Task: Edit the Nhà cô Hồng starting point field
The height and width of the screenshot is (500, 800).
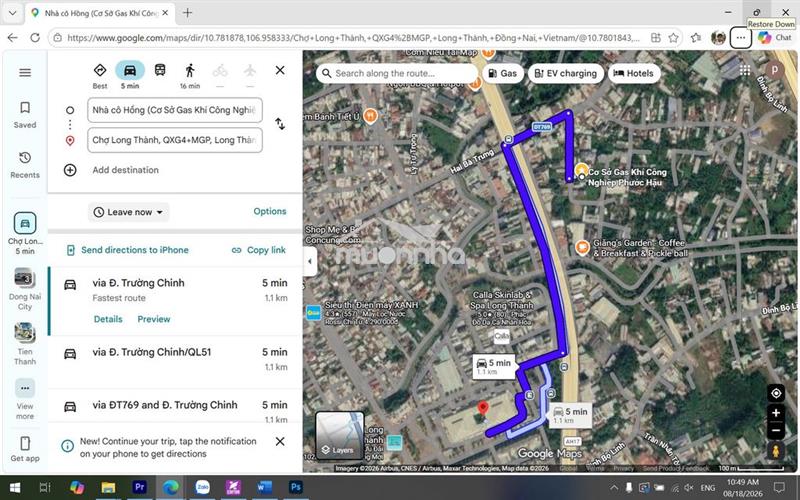Action: point(174,110)
